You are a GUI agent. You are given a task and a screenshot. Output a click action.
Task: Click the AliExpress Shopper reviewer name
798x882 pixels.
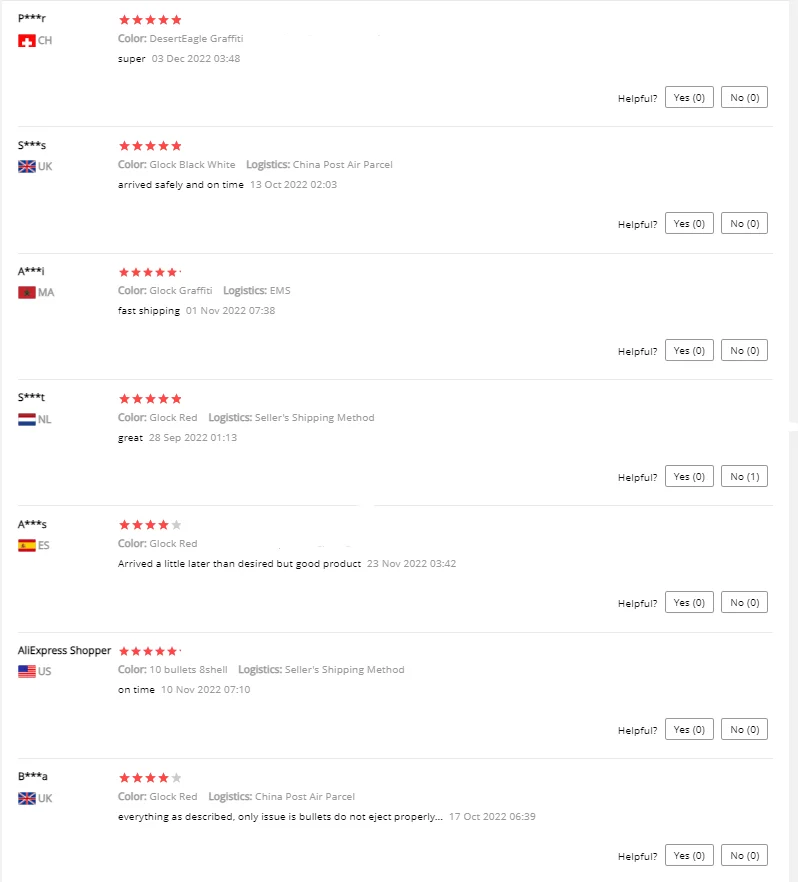64,650
